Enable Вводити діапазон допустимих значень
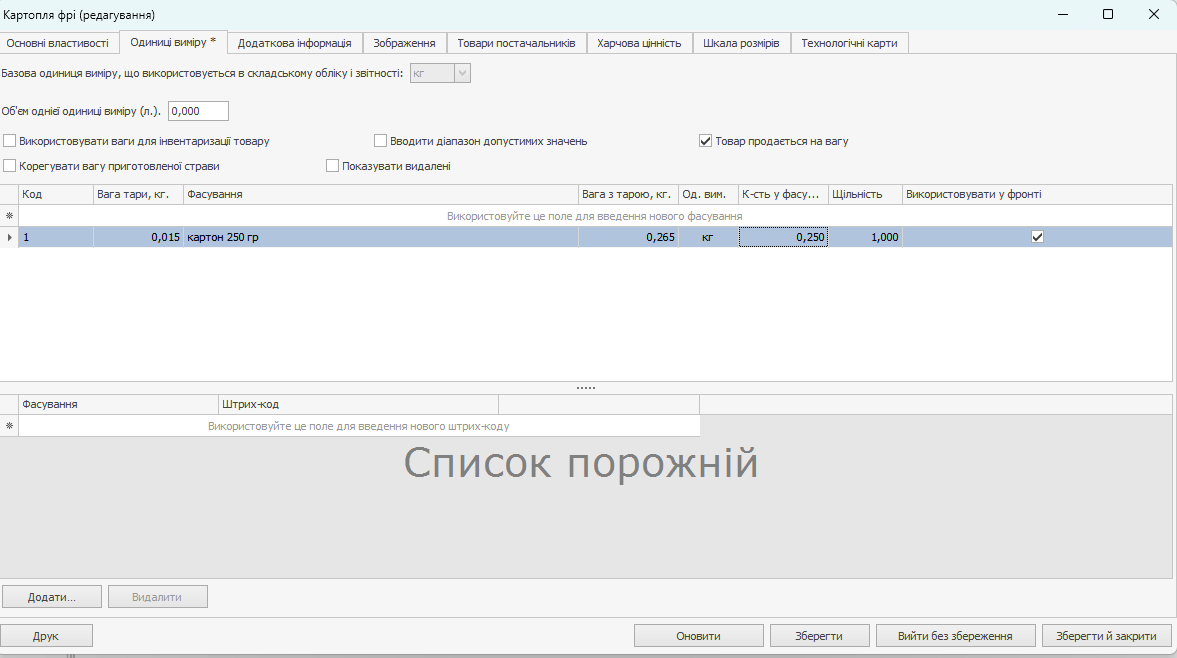 (380, 141)
